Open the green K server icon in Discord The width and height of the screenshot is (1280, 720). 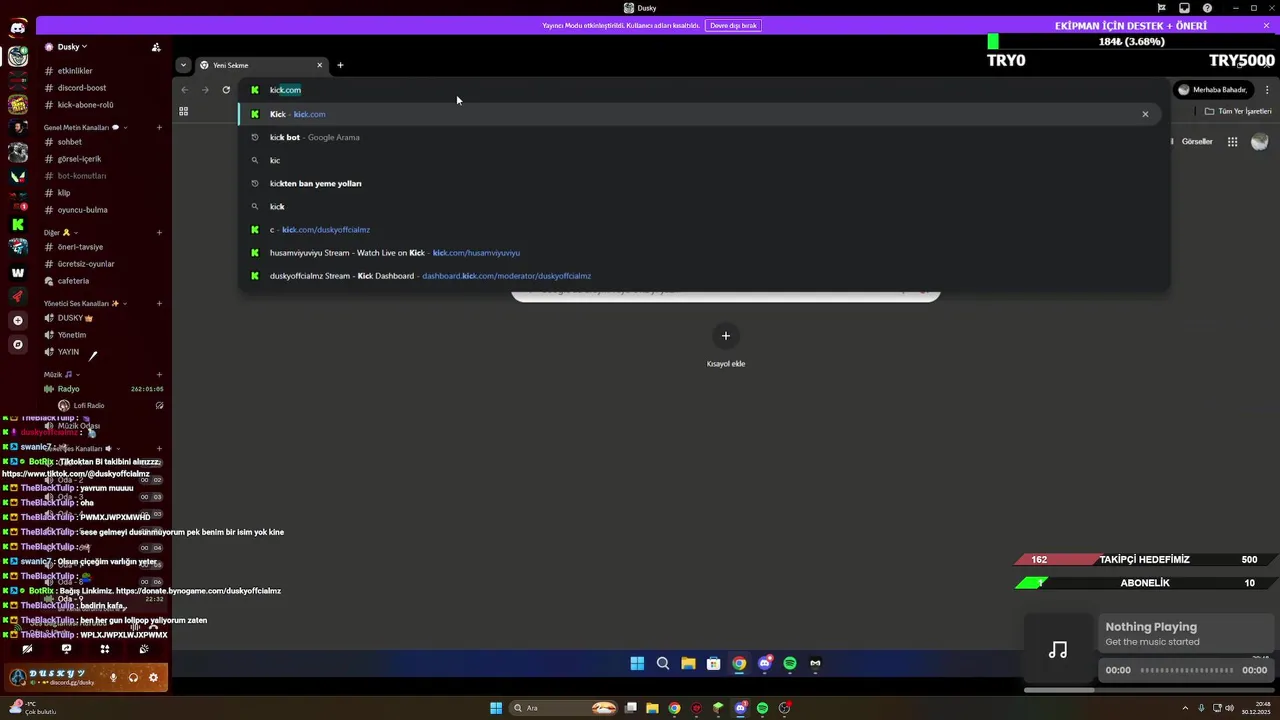pos(17,224)
